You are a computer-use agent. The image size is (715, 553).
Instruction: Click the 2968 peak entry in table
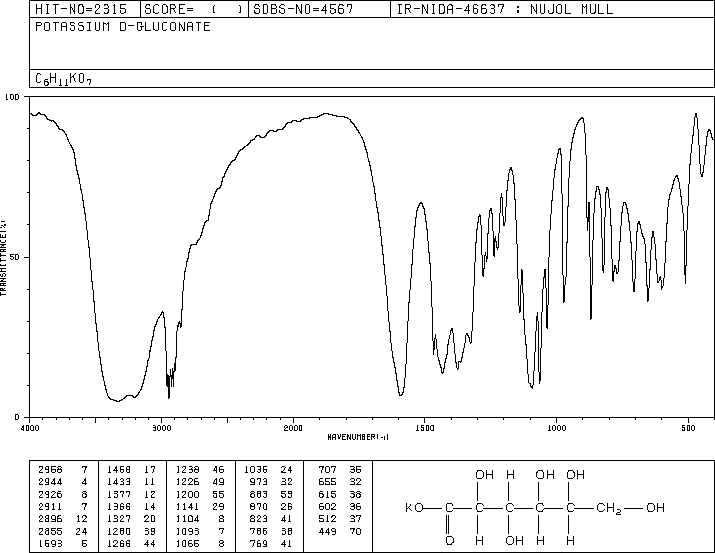click(x=63, y=470)
